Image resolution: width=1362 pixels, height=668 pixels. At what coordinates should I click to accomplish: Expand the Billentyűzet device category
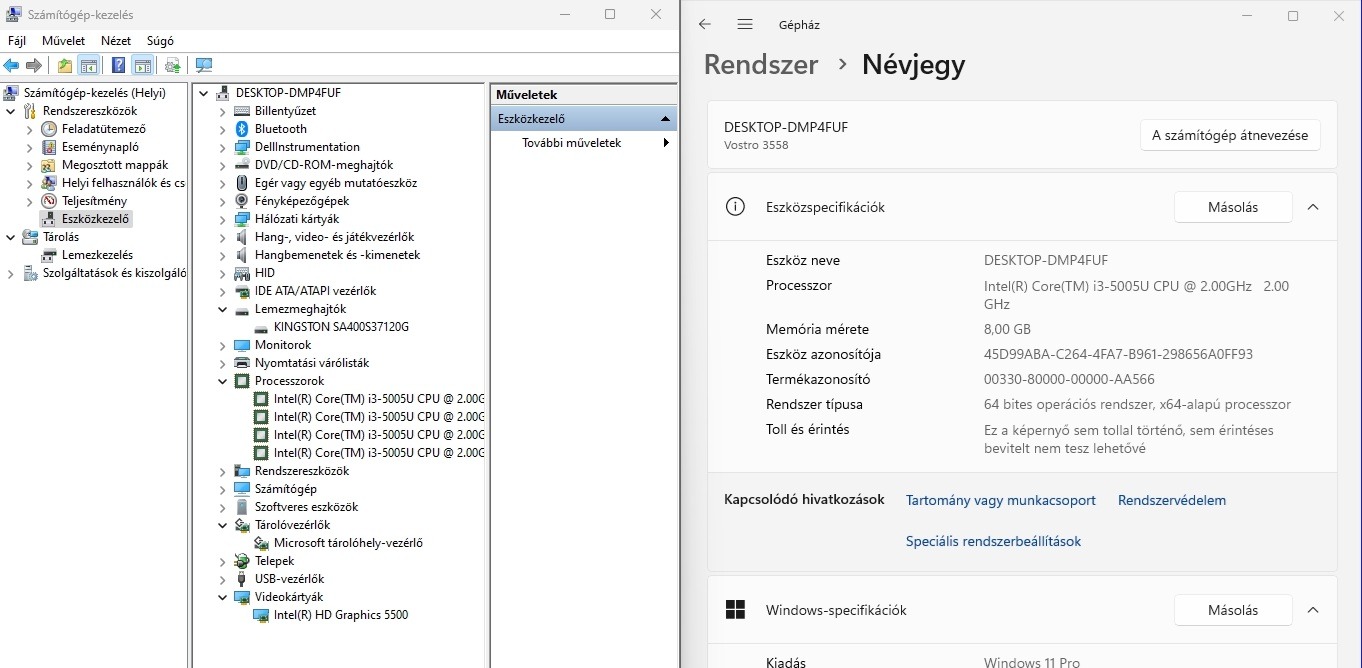pyautogui.click(x=223, y=111)
